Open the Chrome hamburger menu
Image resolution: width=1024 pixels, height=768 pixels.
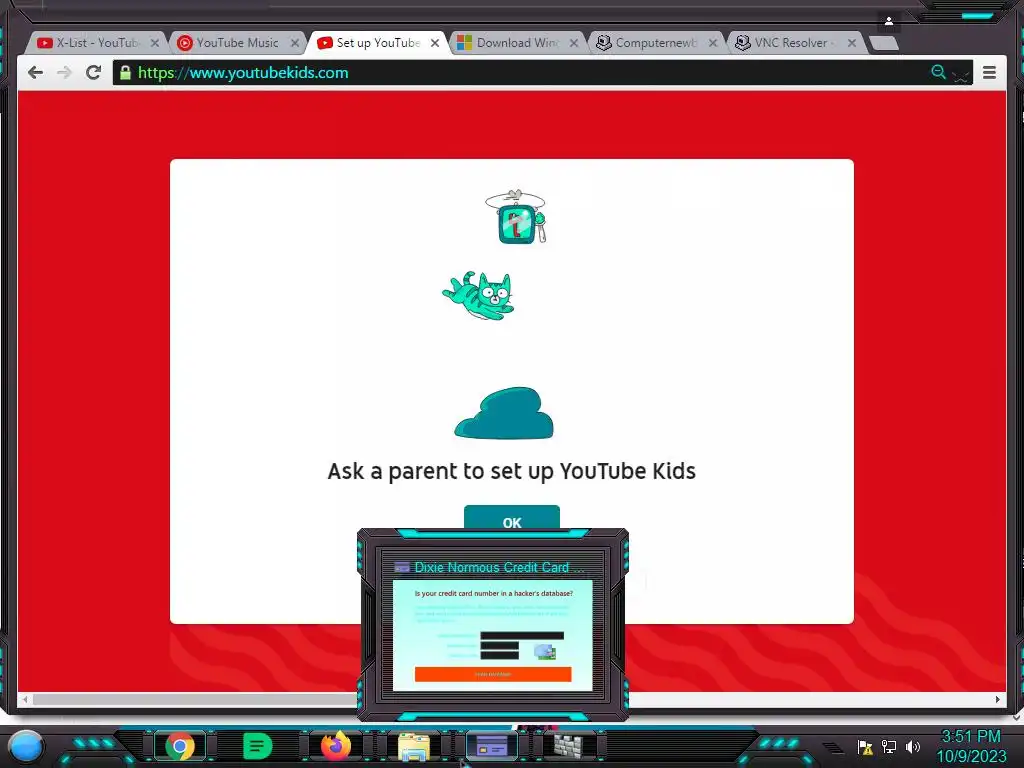989,72
